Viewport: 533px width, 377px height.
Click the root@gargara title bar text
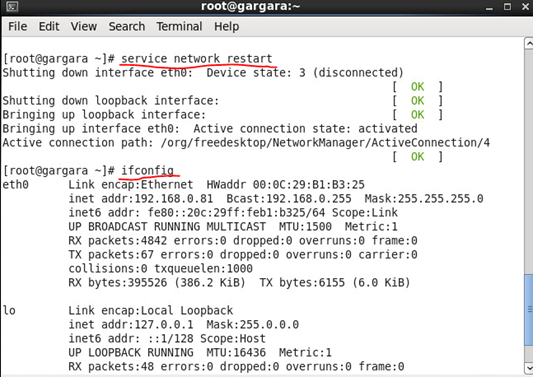coord(251,6)
